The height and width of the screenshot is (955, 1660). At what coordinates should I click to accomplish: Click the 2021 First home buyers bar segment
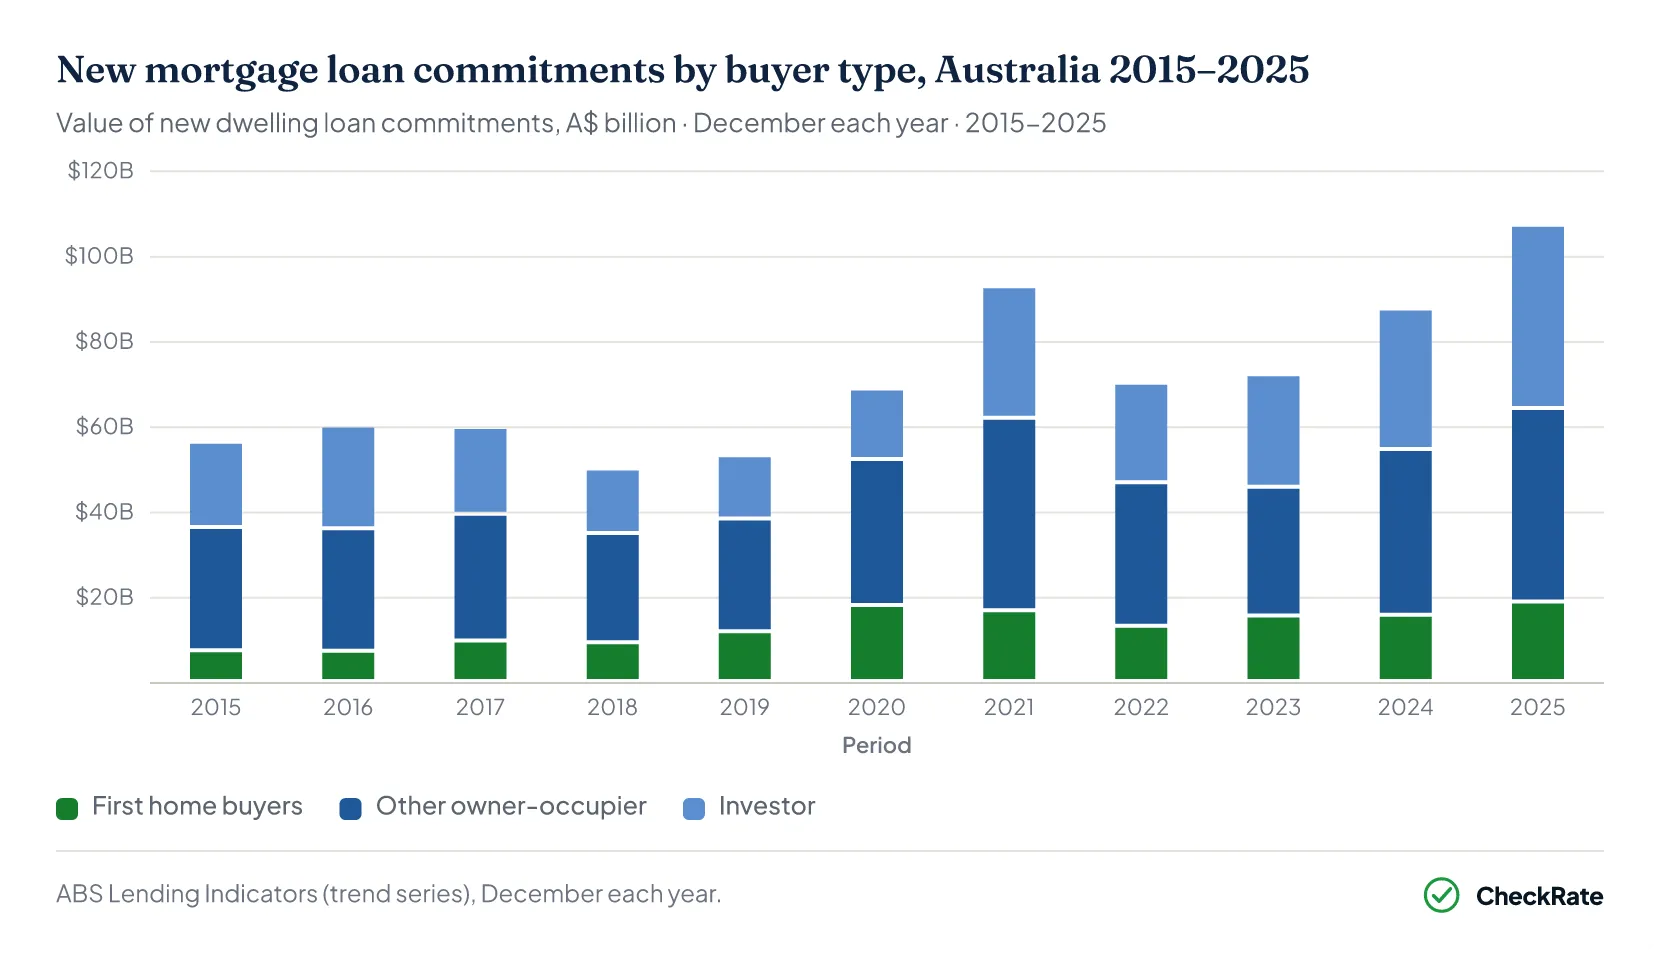tap(1009, 645)
